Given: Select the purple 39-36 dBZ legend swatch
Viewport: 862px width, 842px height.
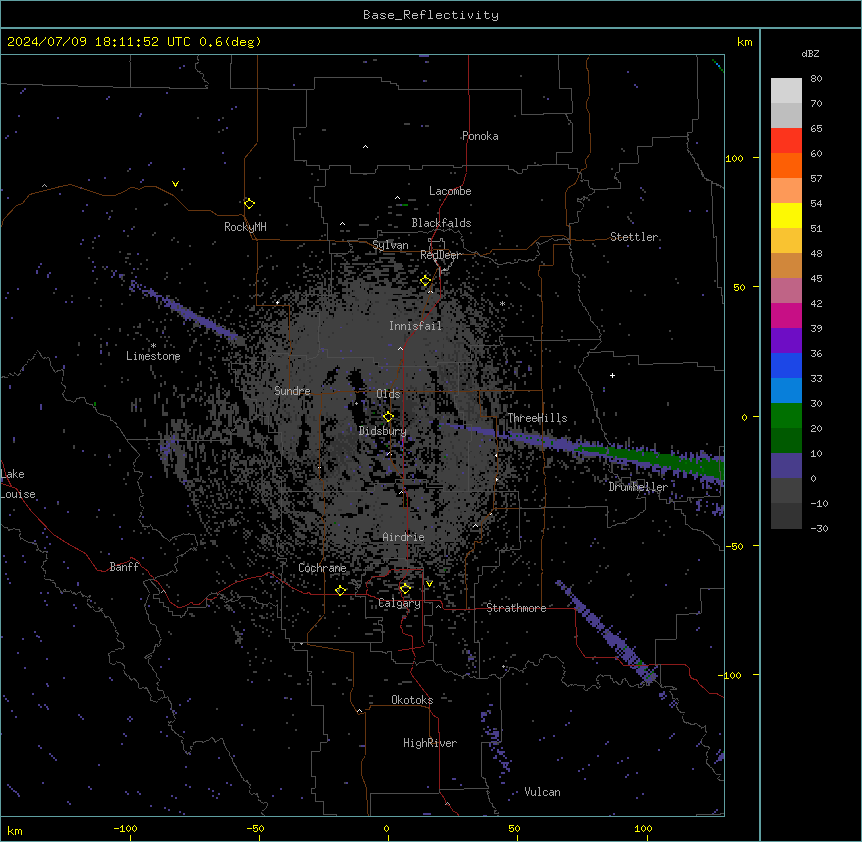Looking at the screenshot, I should [786, 341].
